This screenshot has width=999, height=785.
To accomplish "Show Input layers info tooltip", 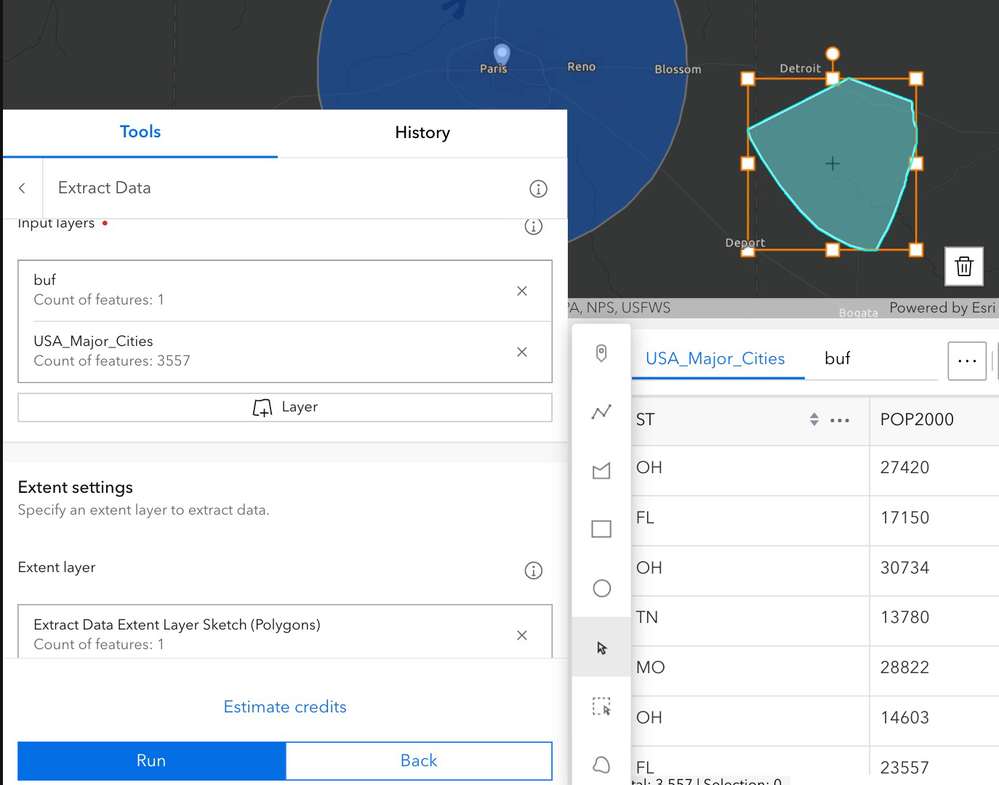I will pos(533,226).
